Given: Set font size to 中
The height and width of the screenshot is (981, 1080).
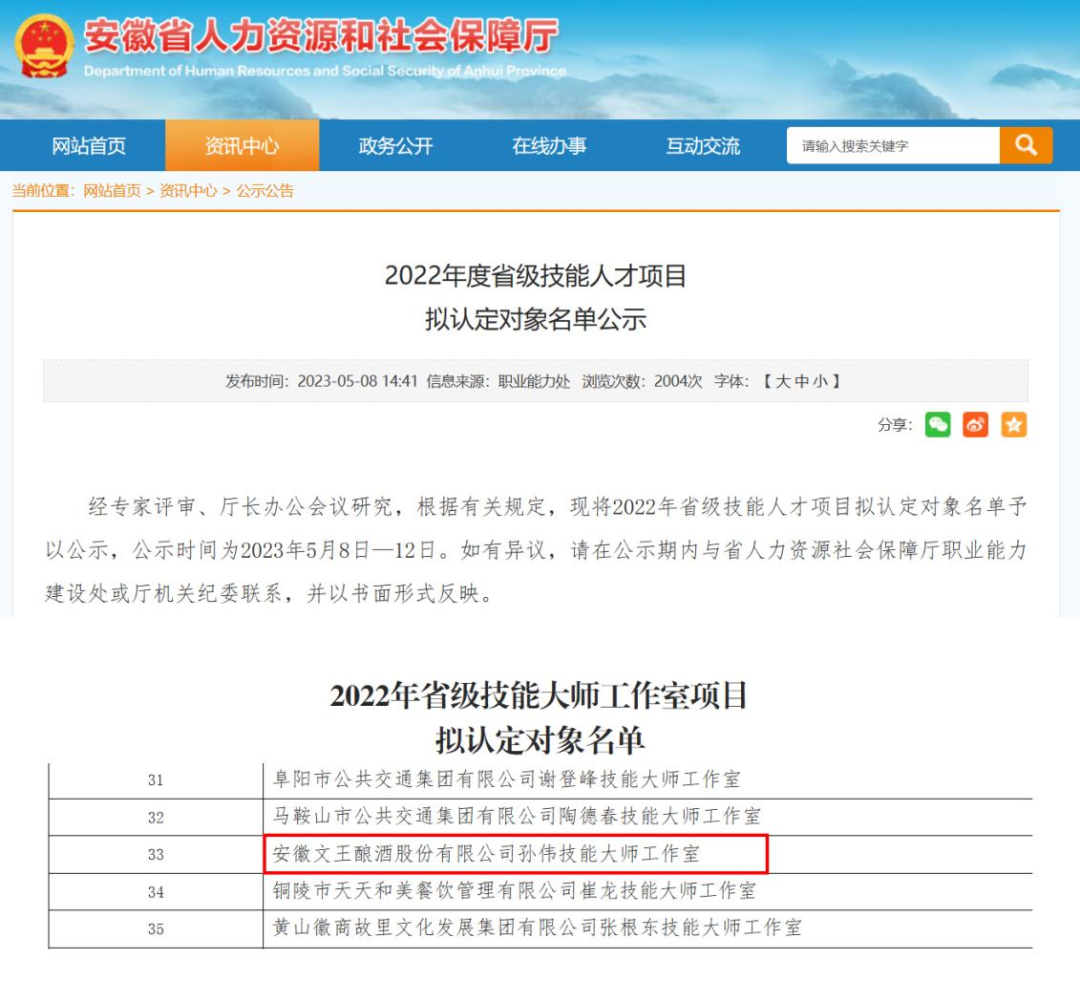Looking at the screenshot, I should tap(802, 381).
